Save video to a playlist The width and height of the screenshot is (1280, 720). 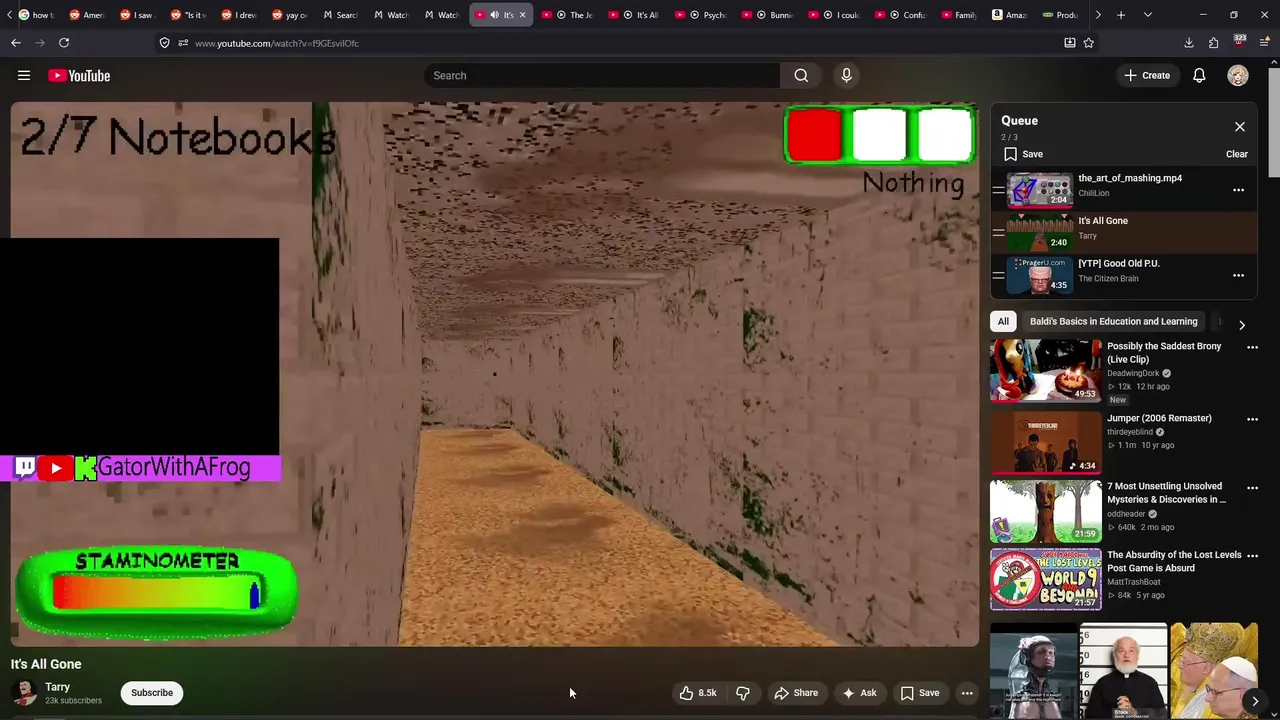coord(920,693)
